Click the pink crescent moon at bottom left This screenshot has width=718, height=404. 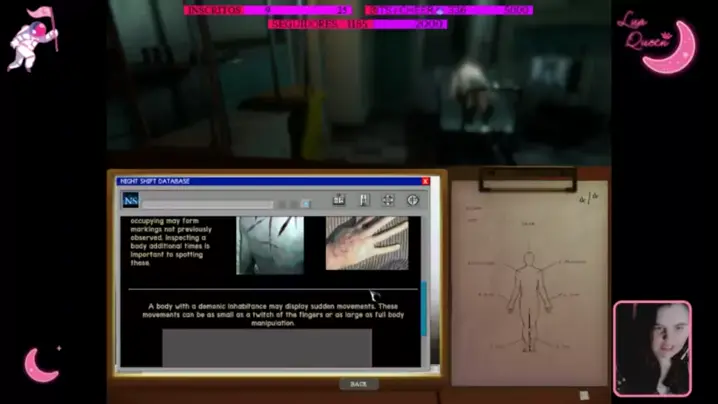(x=41, y=364)
